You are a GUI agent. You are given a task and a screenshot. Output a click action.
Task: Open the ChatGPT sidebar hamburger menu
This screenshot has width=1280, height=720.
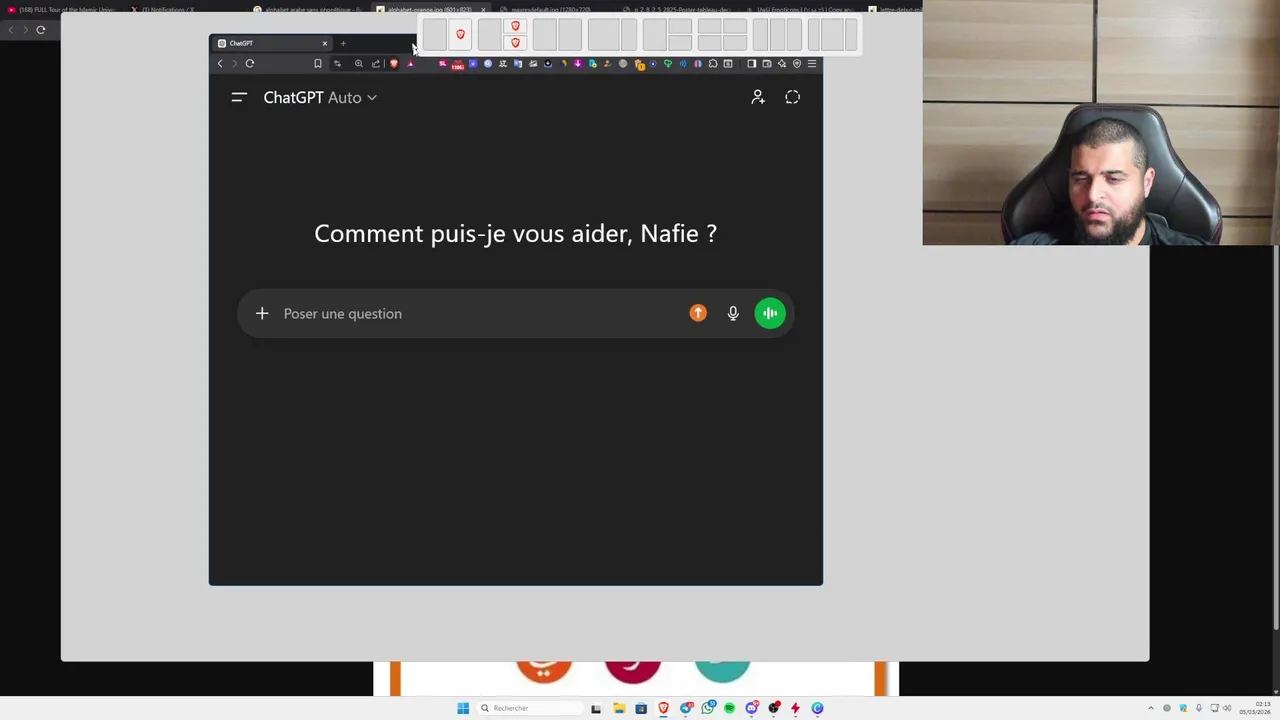(239, 97)
